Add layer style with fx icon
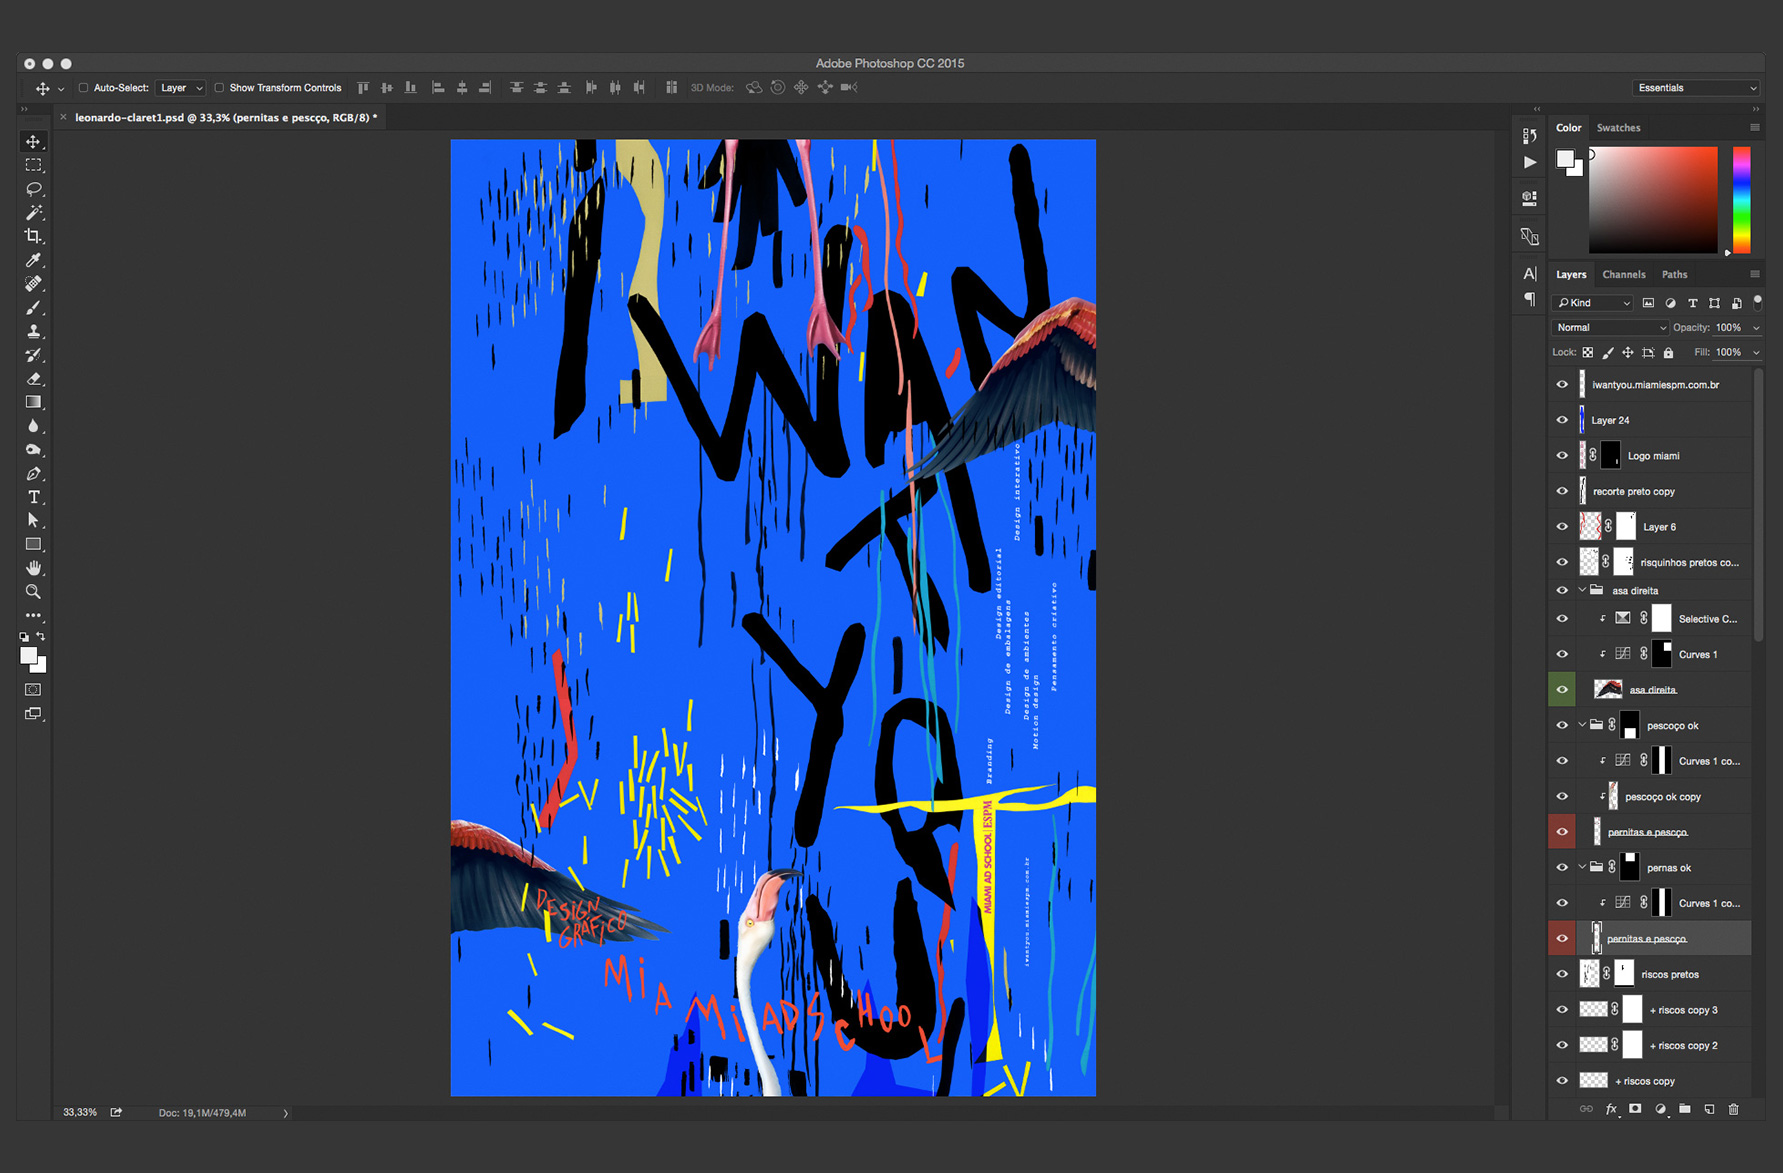This screenshot has width=1783, height=1173. (1611, 1109)
